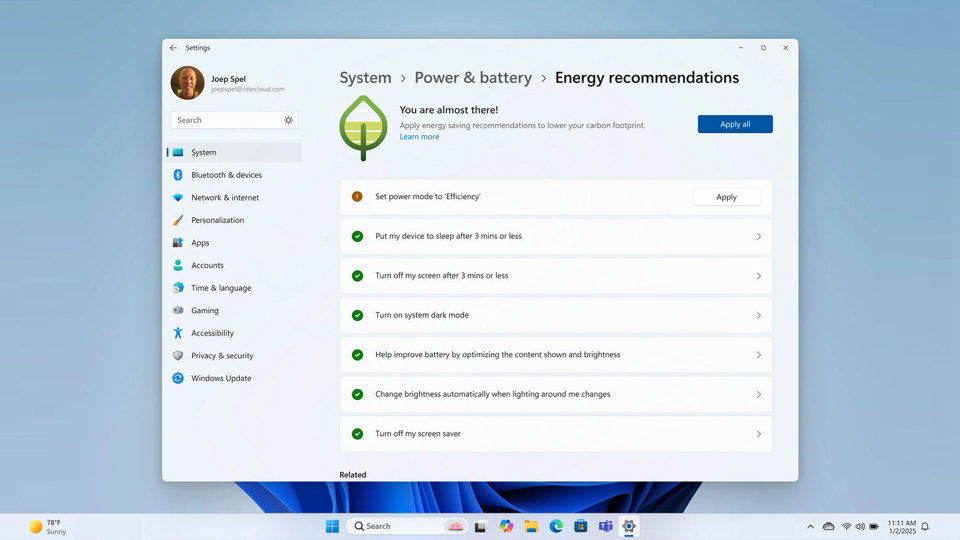Screen dimensions: 960x540
Task: Click green checkmark beside 'Turn off my screen after'
Action: (358, 276)
